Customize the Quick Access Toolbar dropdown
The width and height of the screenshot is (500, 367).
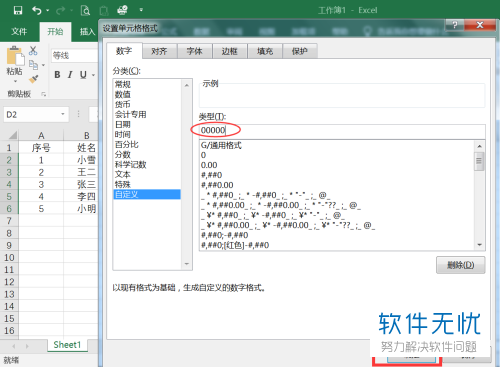(141, 10)
